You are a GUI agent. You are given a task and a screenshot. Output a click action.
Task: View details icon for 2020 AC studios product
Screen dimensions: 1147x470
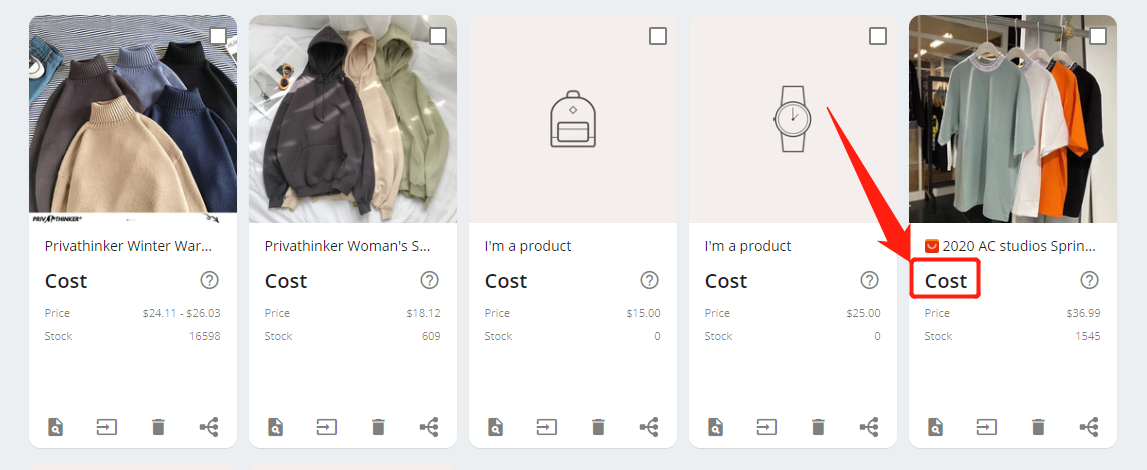[936, 426]
